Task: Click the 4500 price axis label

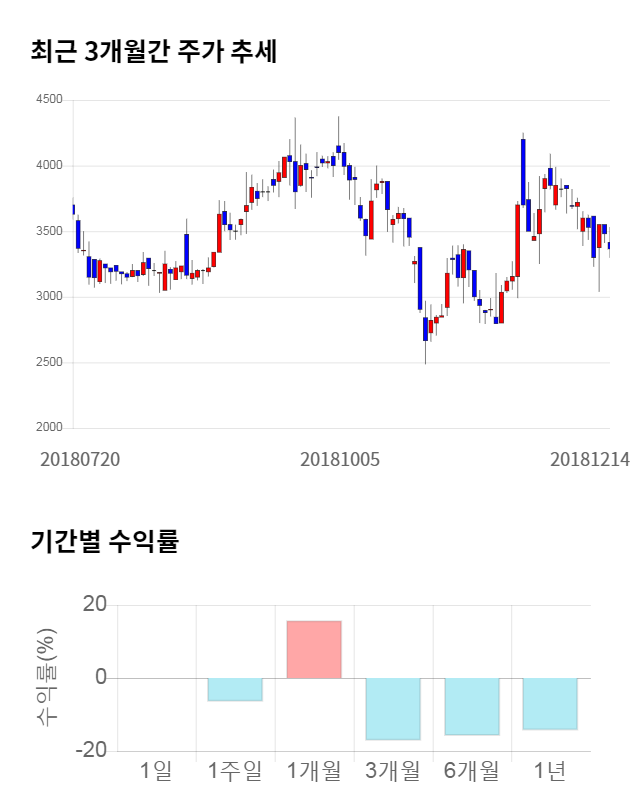Action: [x=48, y=100]
